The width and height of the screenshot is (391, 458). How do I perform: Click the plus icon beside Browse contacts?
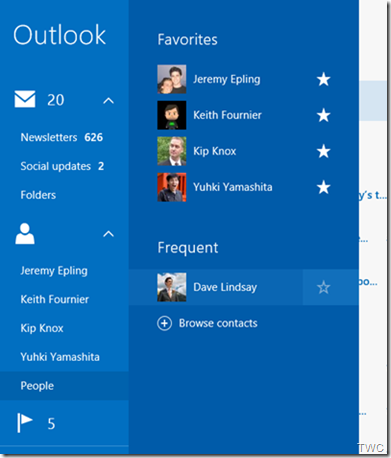(164, 323)
